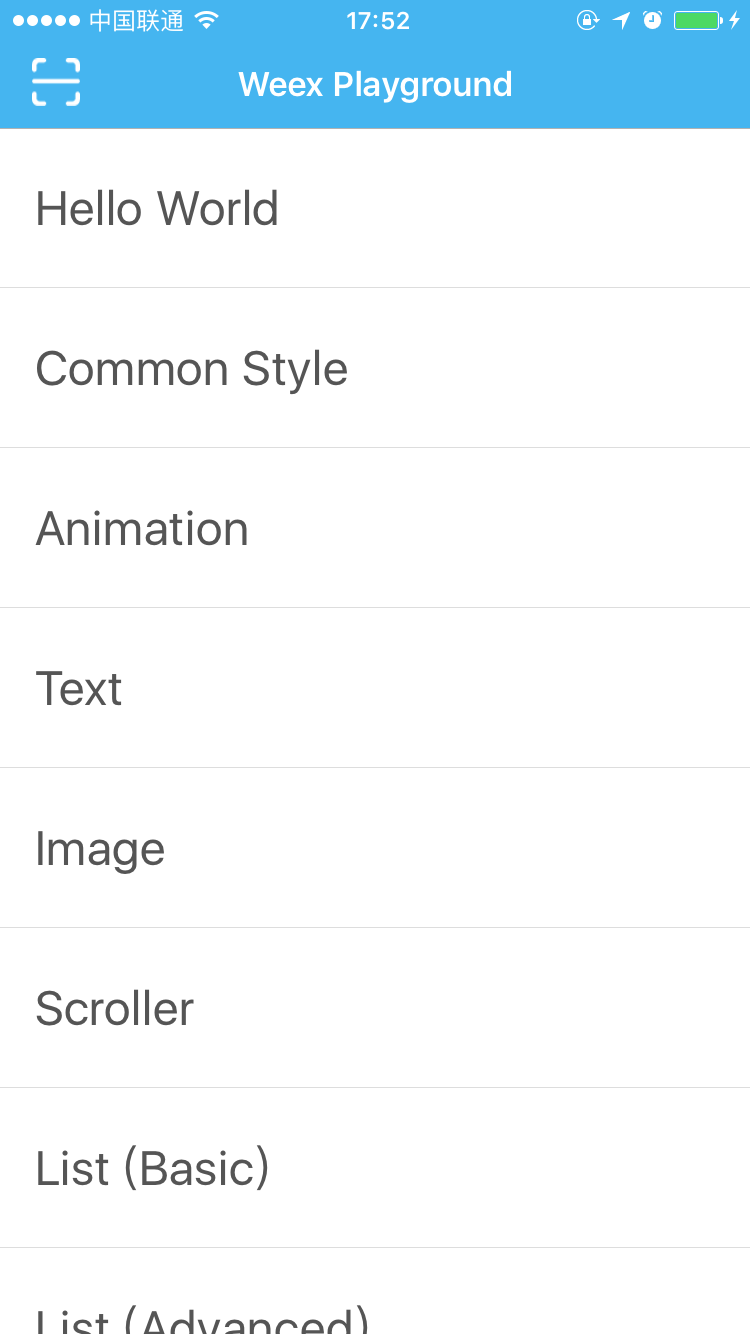This screenshot has width=750, height=1334.
Task: Tap the Weex Playground title
Action: tap(375, 84)
